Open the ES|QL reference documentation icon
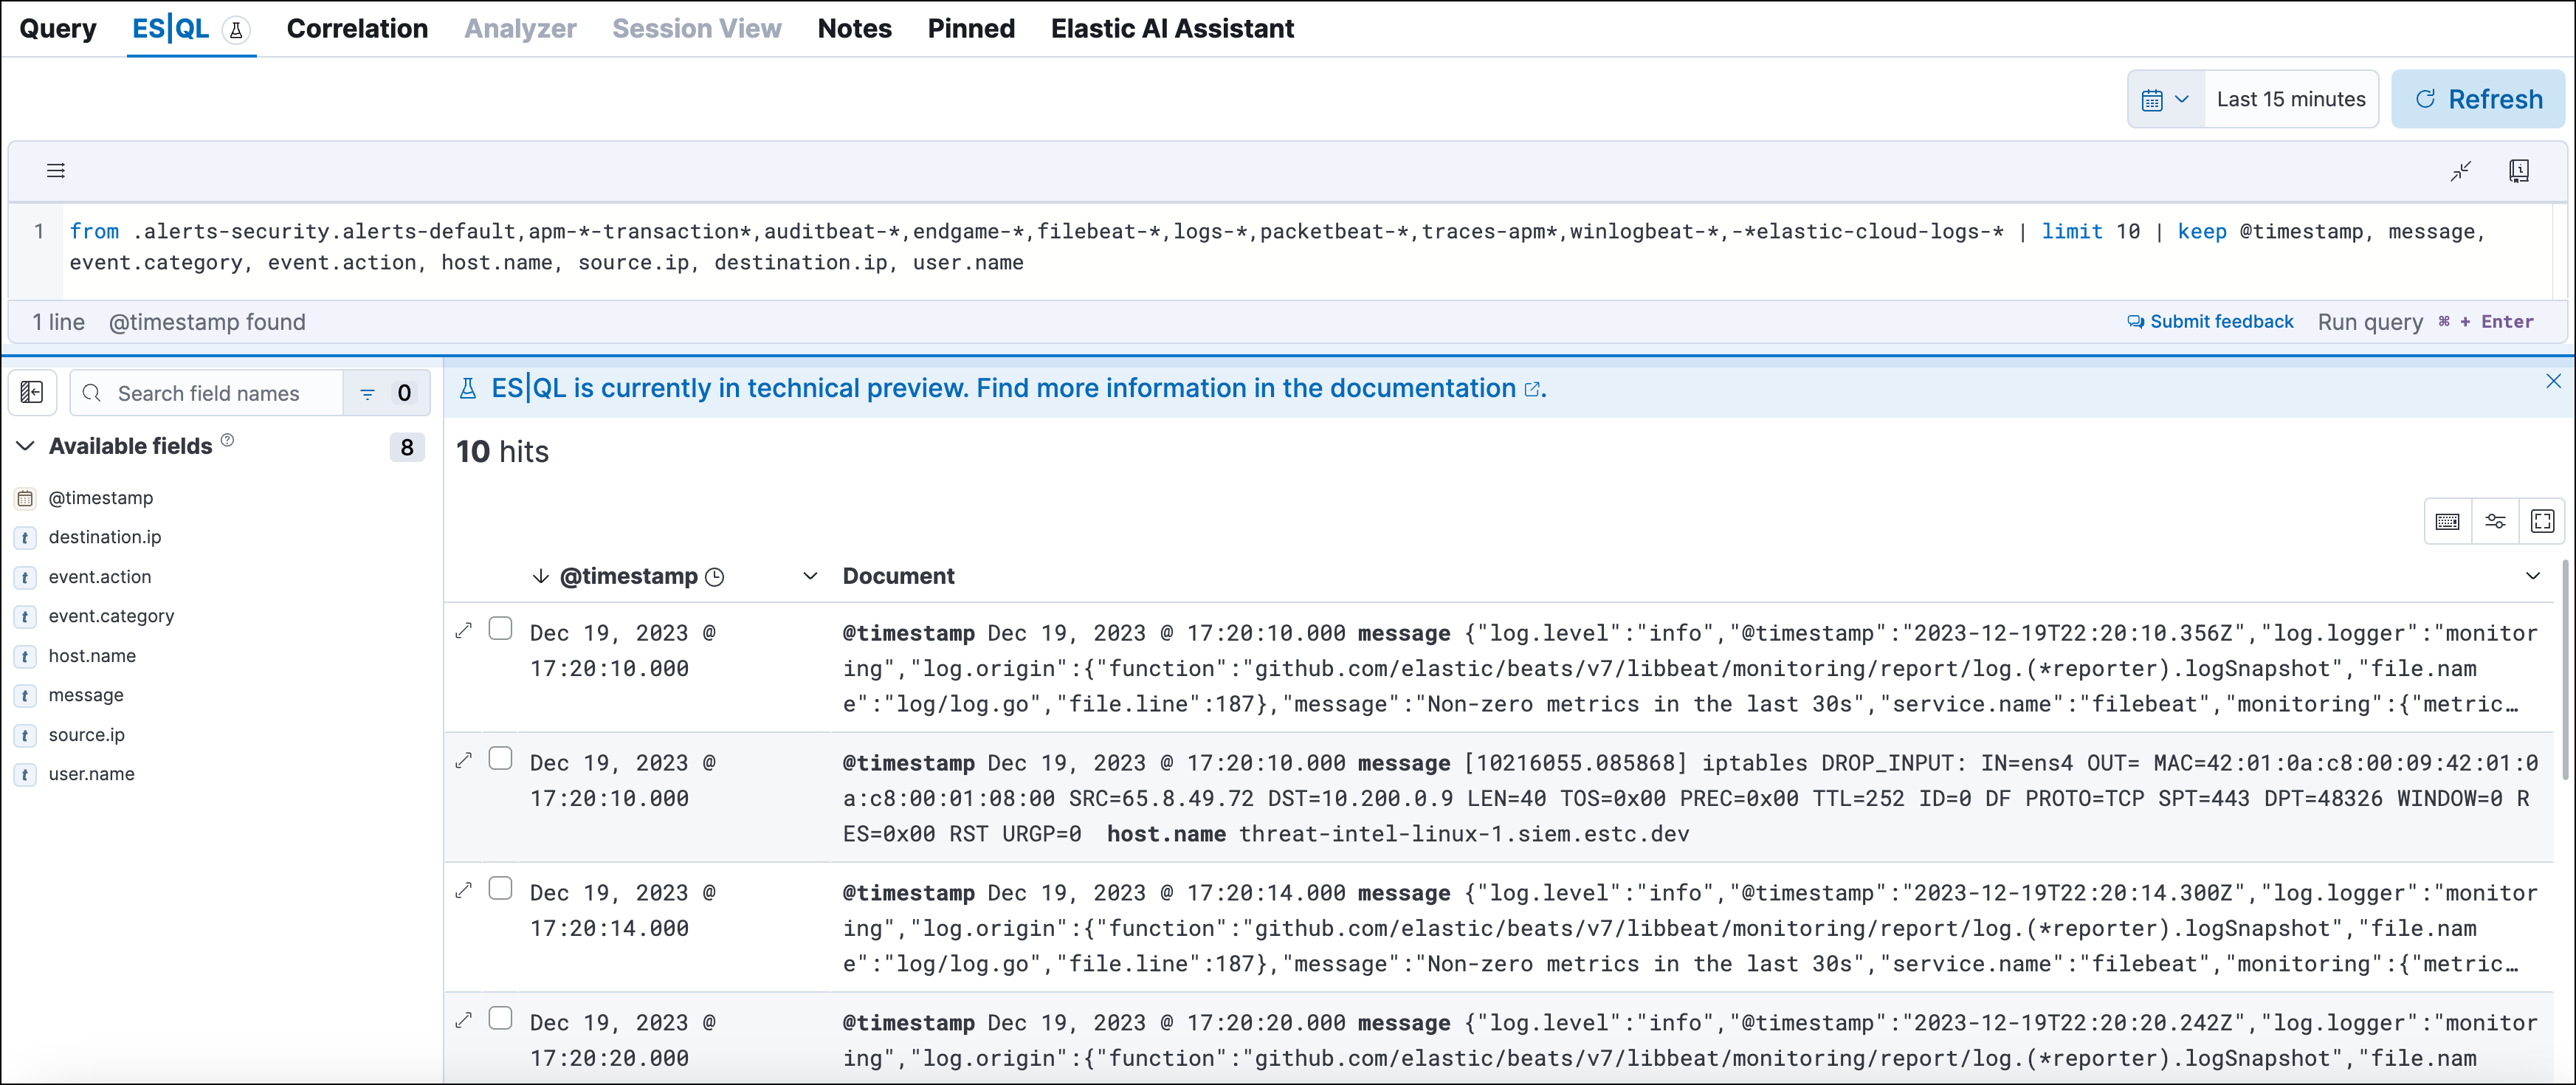2576x1085 pixels. (x=2519, y=170)
